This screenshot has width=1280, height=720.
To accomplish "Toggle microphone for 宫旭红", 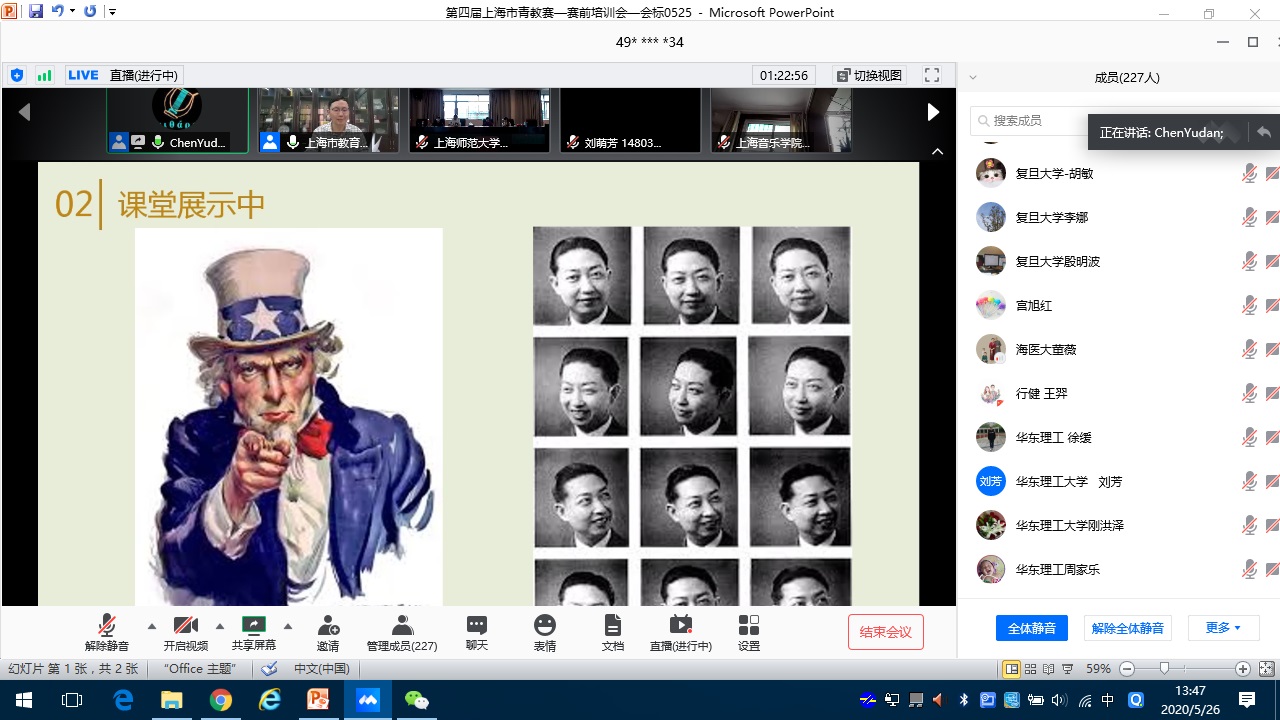I will coord(1249,305).
